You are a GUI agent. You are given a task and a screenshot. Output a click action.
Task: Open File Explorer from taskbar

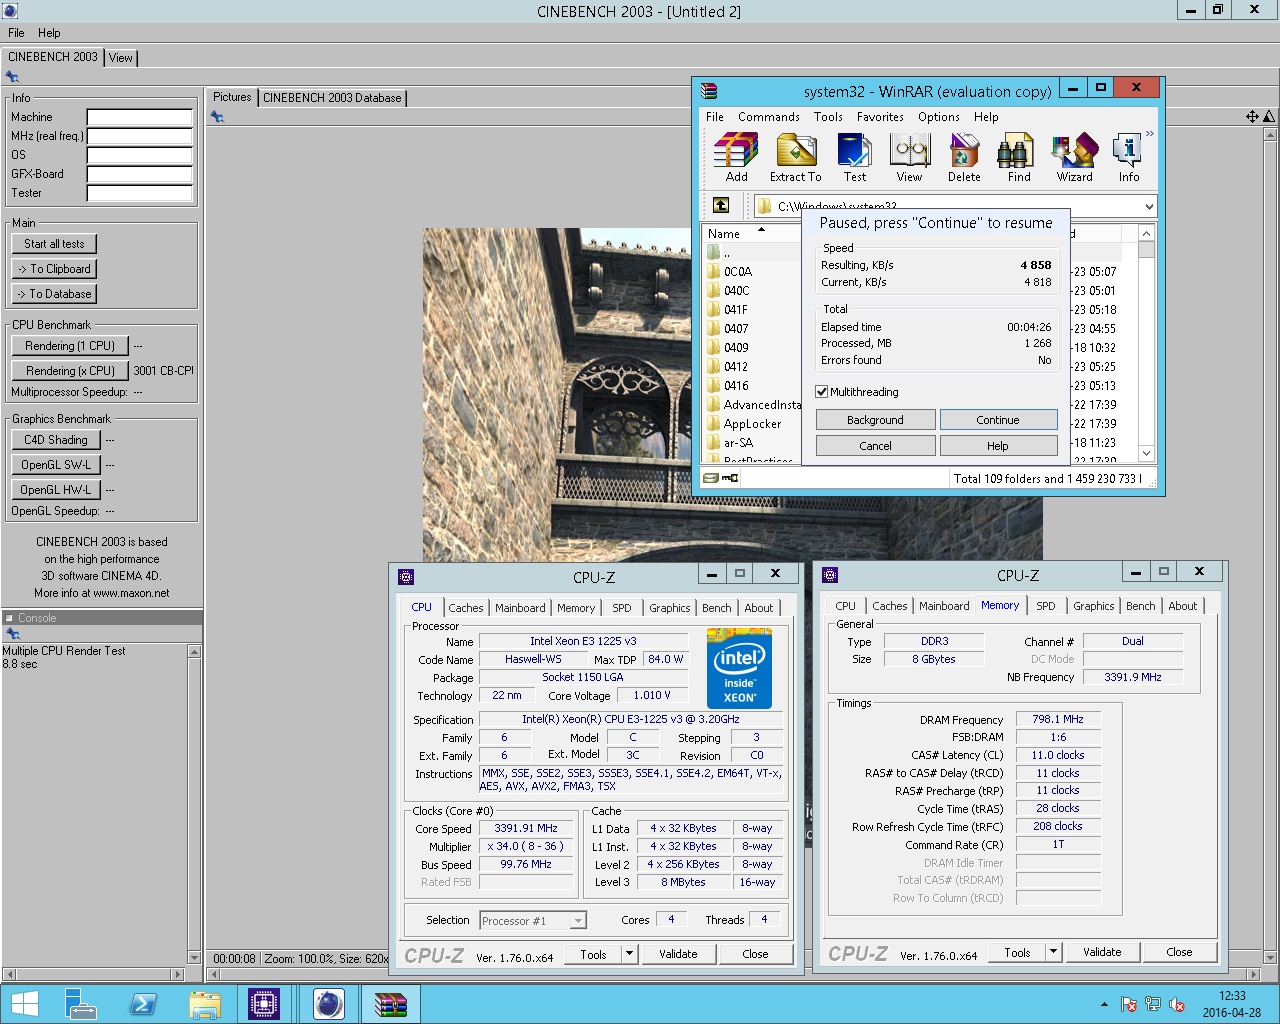204,1004
